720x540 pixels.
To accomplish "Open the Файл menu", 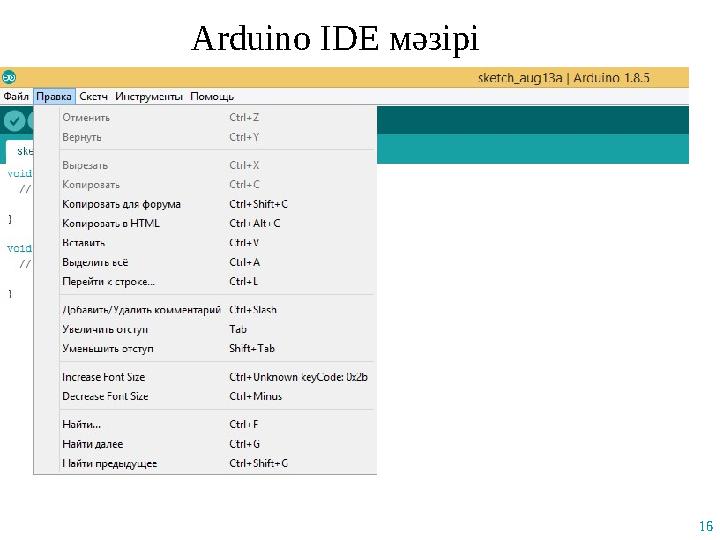I will coord(16,96).
